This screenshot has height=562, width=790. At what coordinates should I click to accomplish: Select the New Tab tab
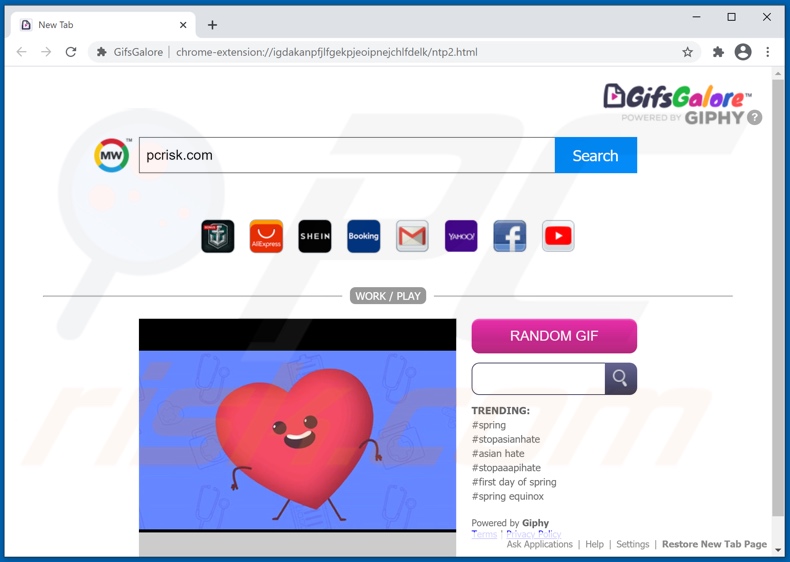coord(103,25)
